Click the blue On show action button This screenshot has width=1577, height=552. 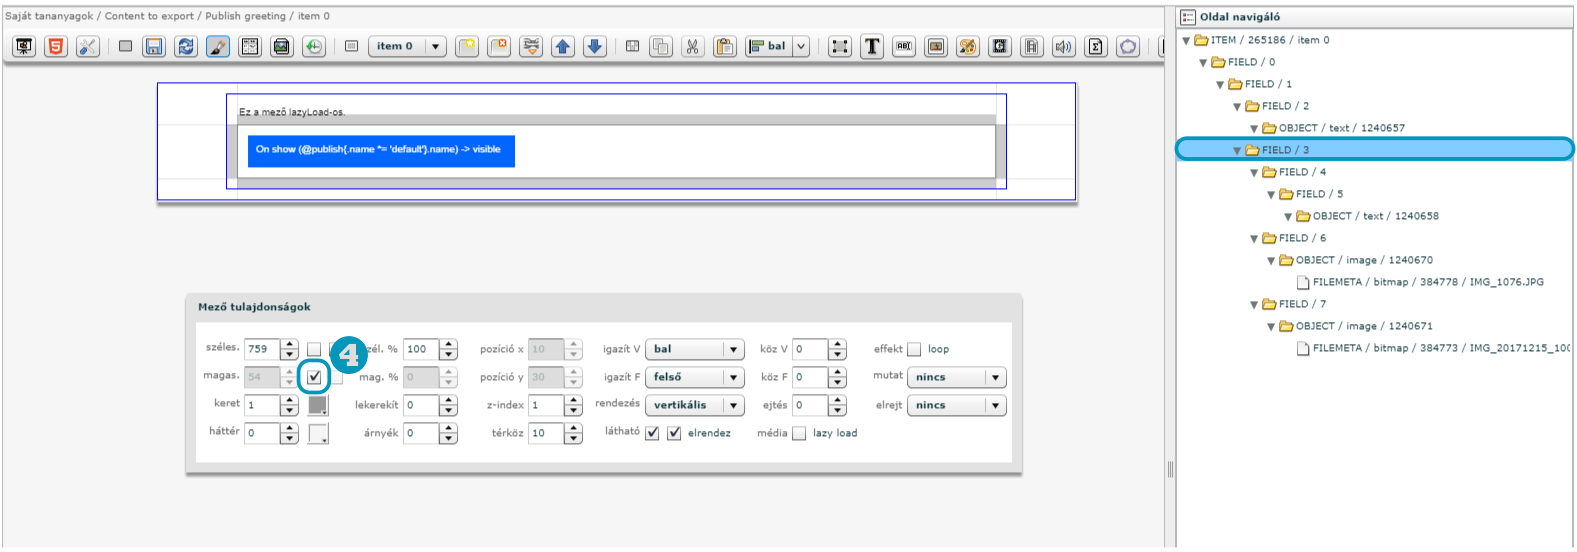[x=381, y=150]
